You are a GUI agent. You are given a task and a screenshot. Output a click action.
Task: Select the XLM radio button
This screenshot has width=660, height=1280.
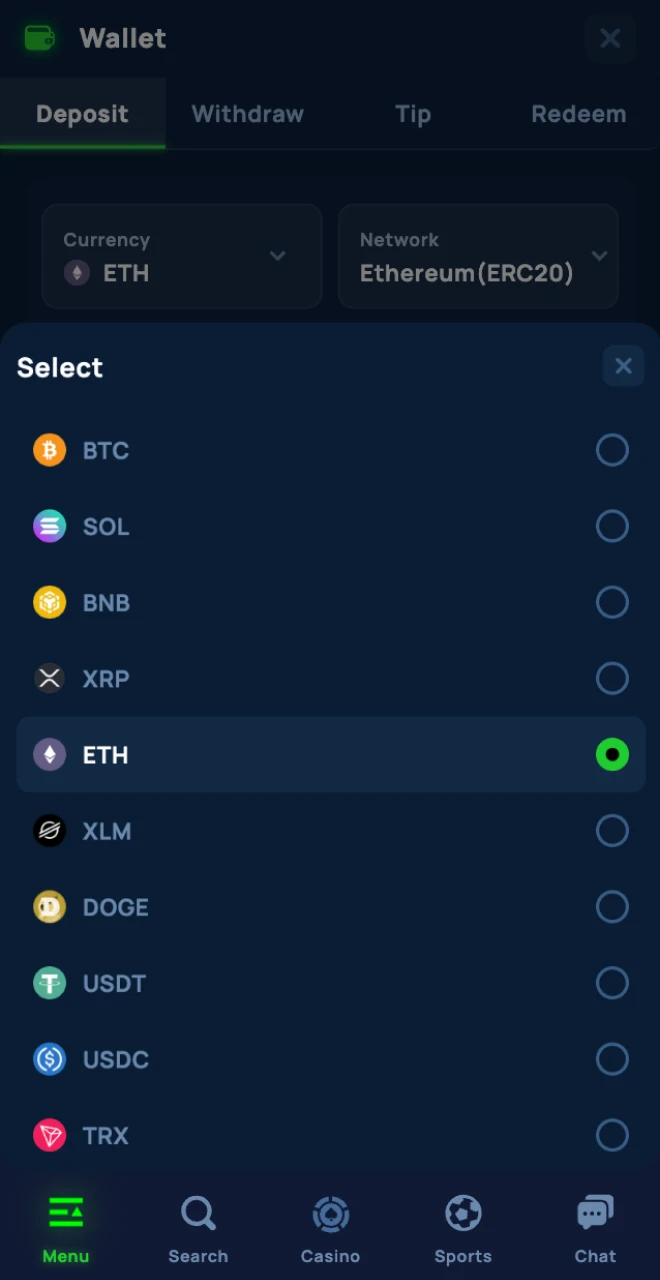coord(612,831)
